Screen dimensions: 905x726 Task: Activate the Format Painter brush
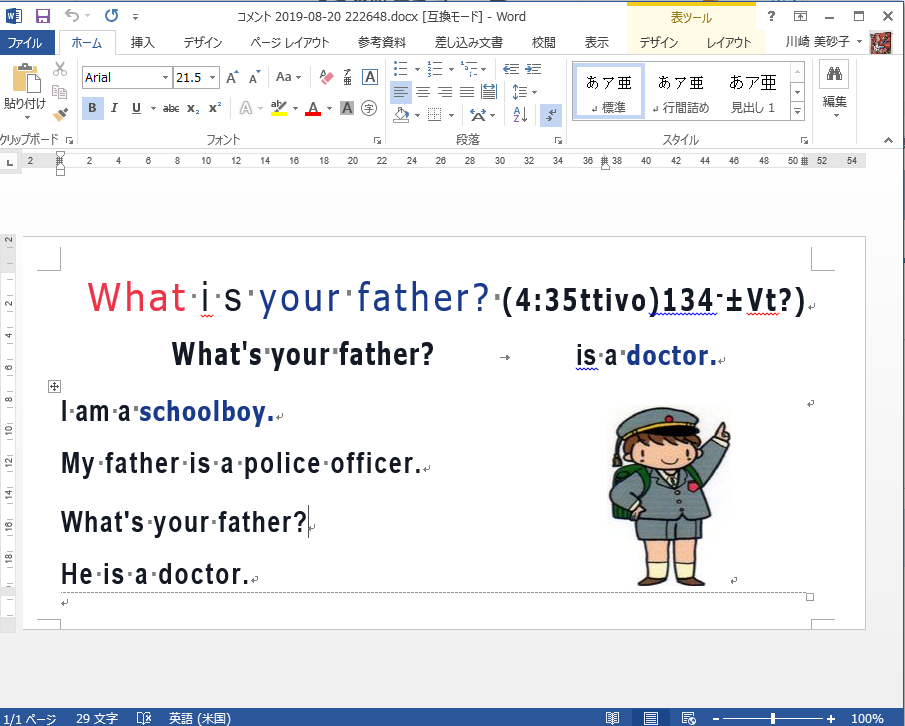pyautogui.click(x=59, y=114)
